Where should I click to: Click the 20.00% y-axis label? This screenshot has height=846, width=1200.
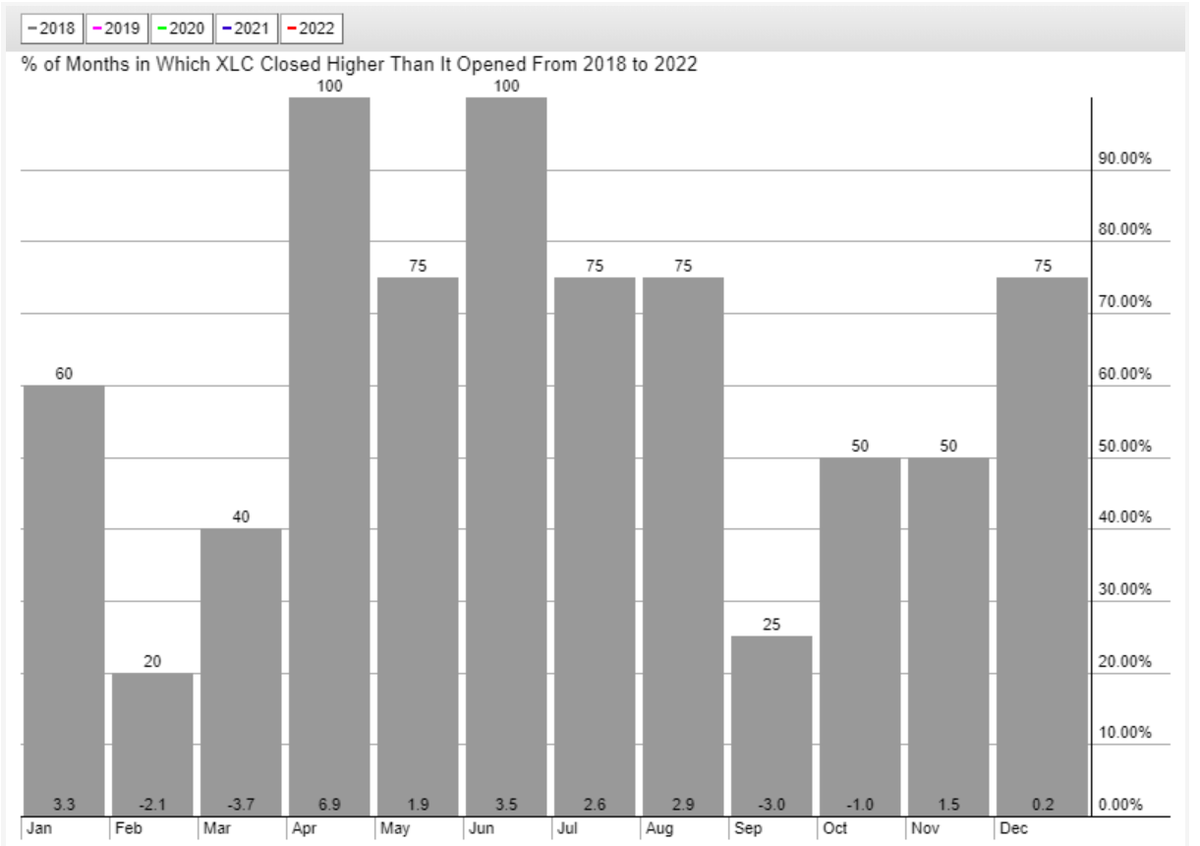pos(1124,662)
